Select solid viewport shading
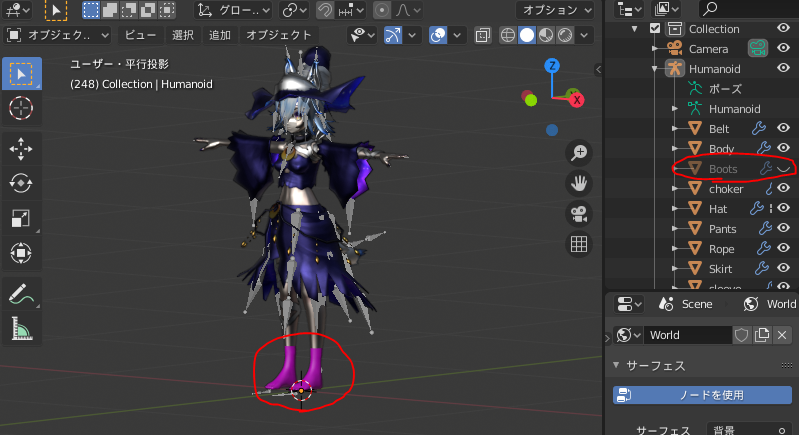Viewport: 799px width, 435px height. (x=527, y=35)
